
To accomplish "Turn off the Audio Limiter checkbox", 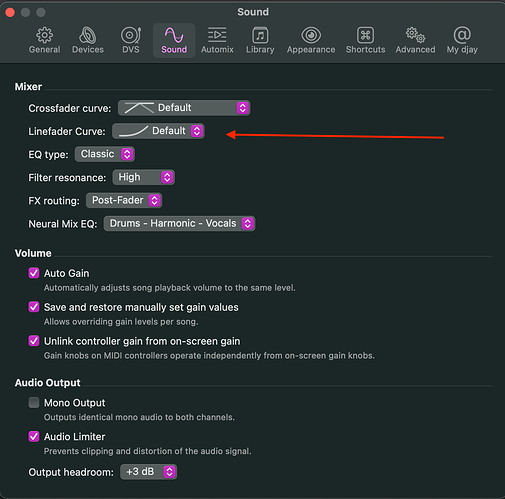I will (34, 437).
